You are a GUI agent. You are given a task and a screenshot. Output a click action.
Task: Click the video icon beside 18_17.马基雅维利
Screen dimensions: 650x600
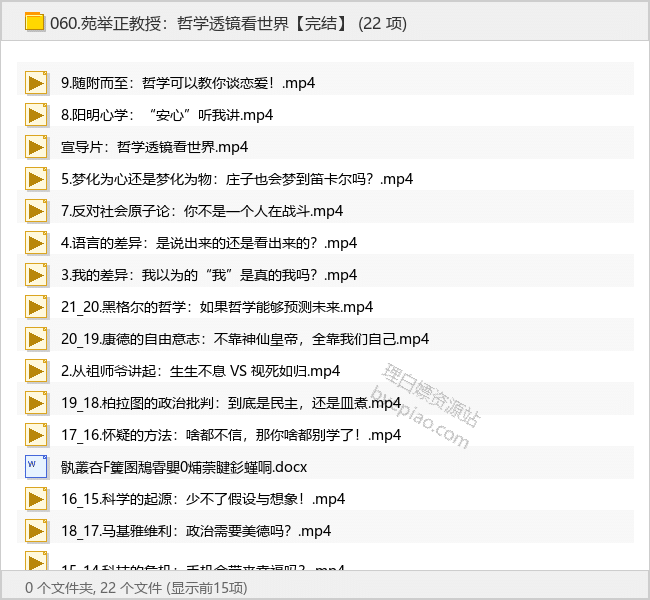[x=36, y=531]
